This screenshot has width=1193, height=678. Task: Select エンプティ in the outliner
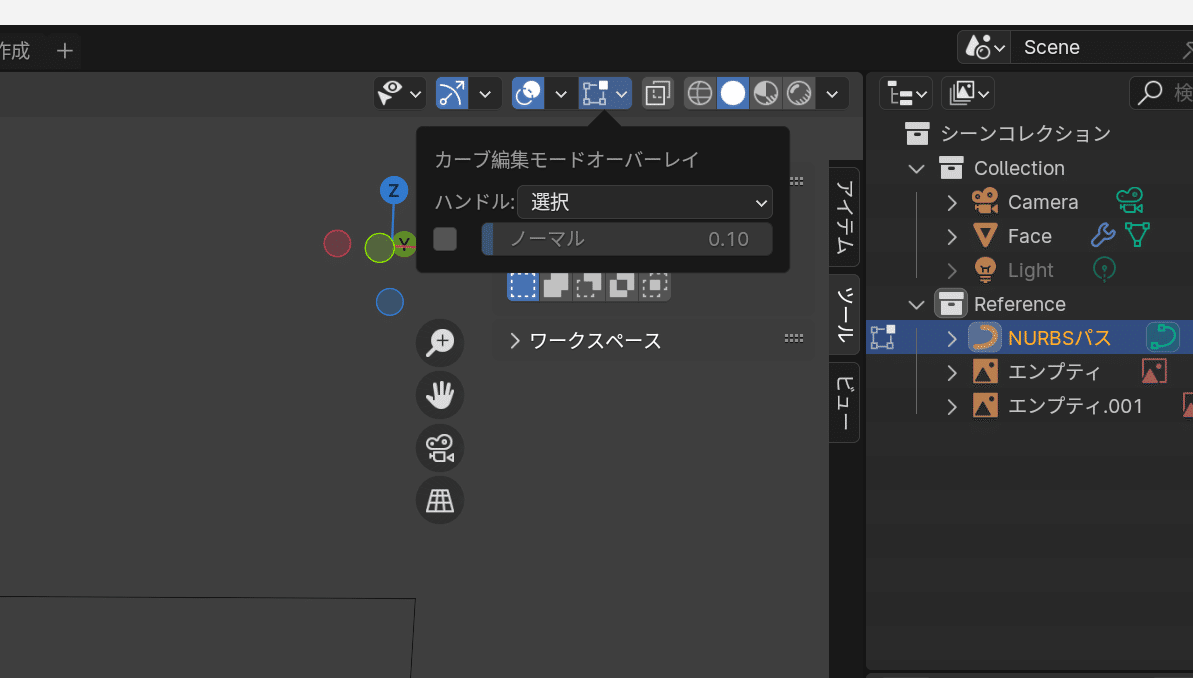(x=1054, y=372)
